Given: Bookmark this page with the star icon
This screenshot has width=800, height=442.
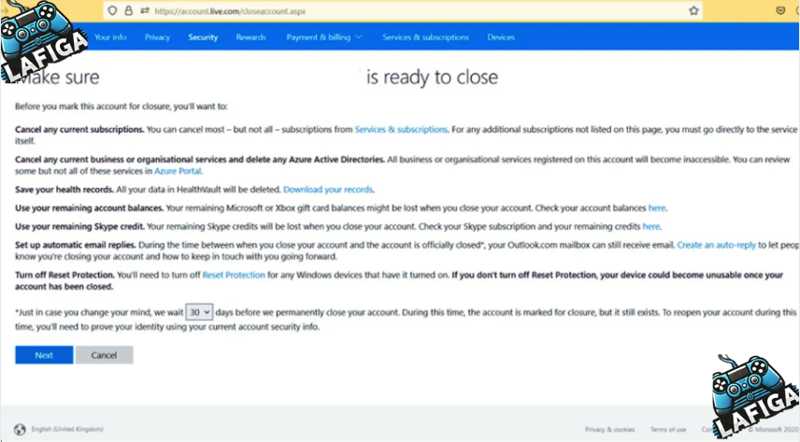Looking at the screenshot, I should (693, 11).
